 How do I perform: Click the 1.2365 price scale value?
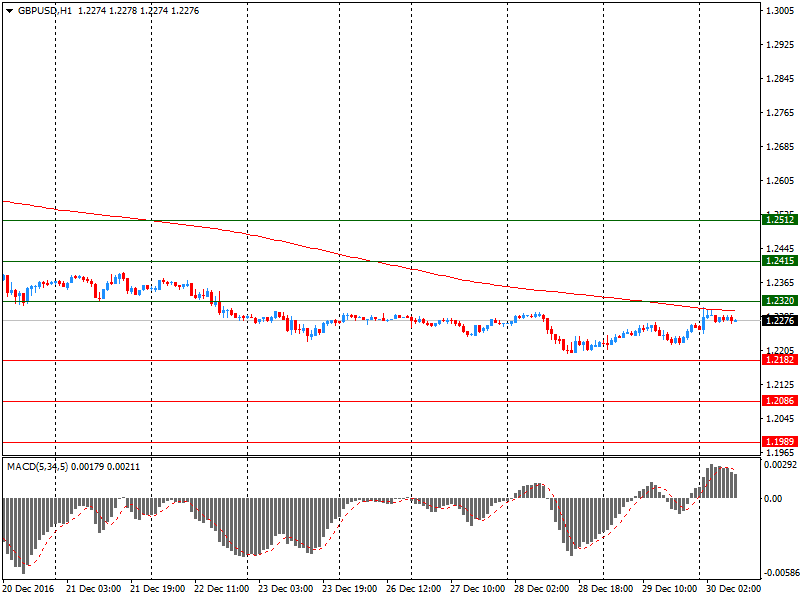click(x=780, y=283)
